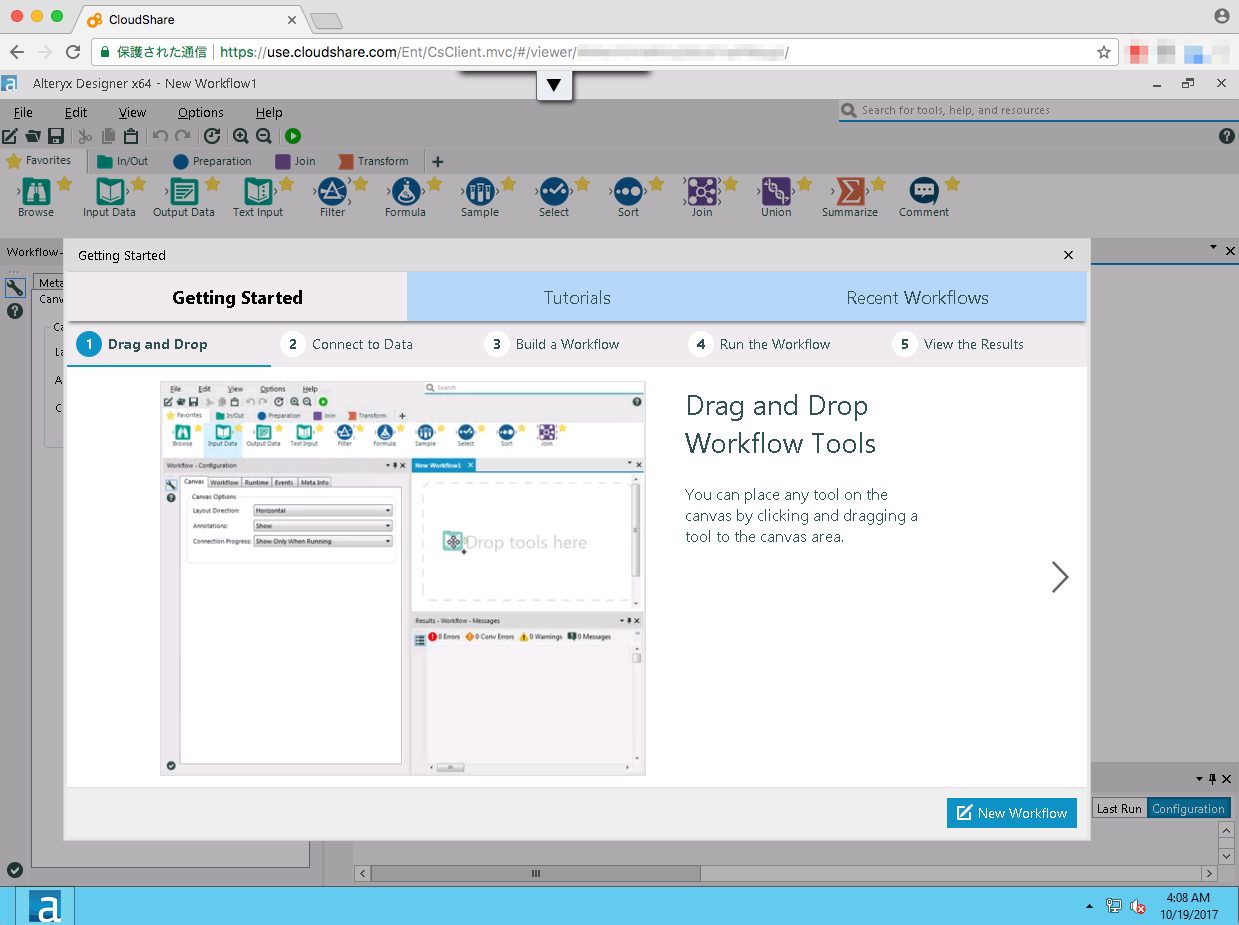This screenshot has width=1239, height=925.
Task: Cut selection with the scissors icon
Action: coord(85,136)
